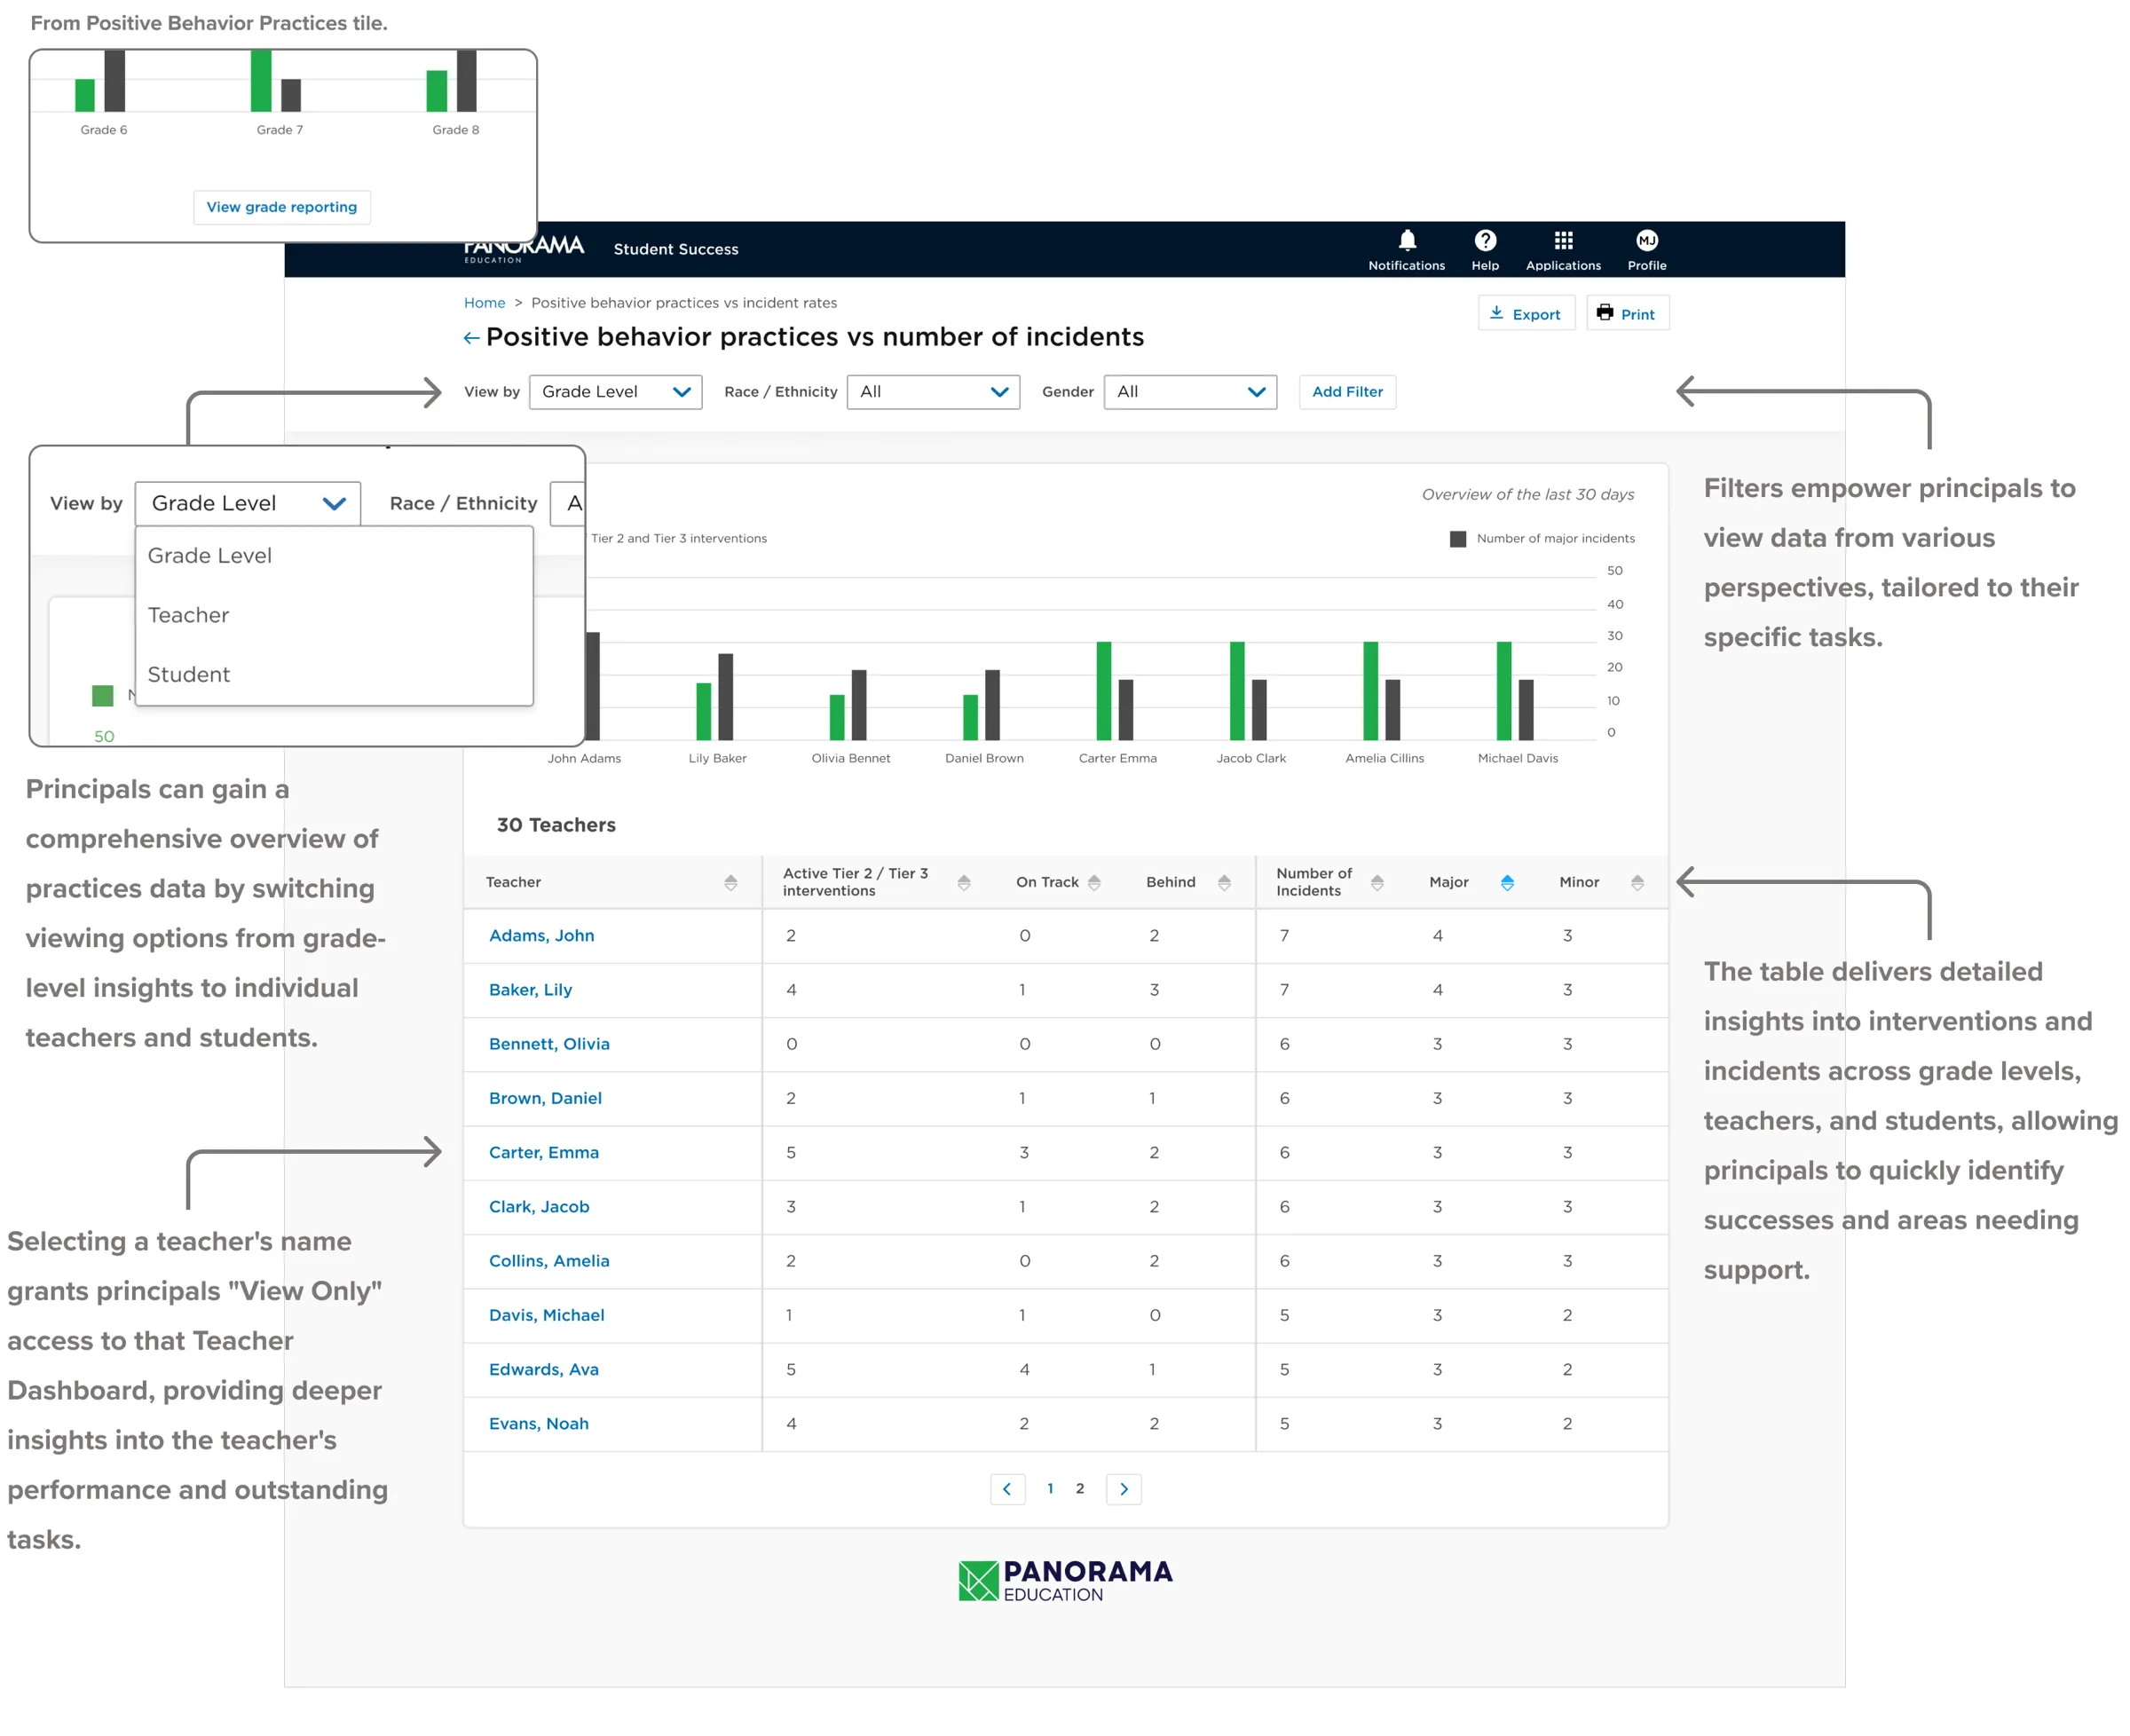Open teacher Edwards, Ava
The image size is (2130, 1736).
point(543,1370)
